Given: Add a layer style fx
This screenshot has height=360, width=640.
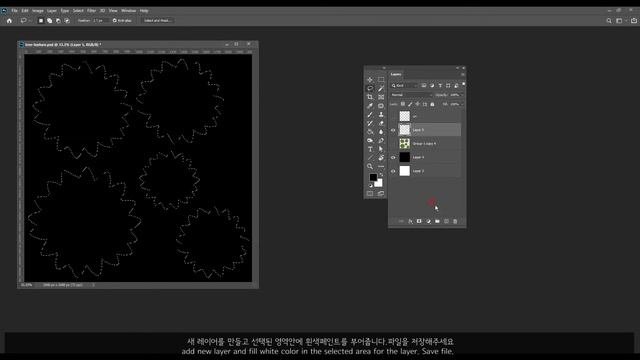Looking at the screenshot, I should coord(410,221).
